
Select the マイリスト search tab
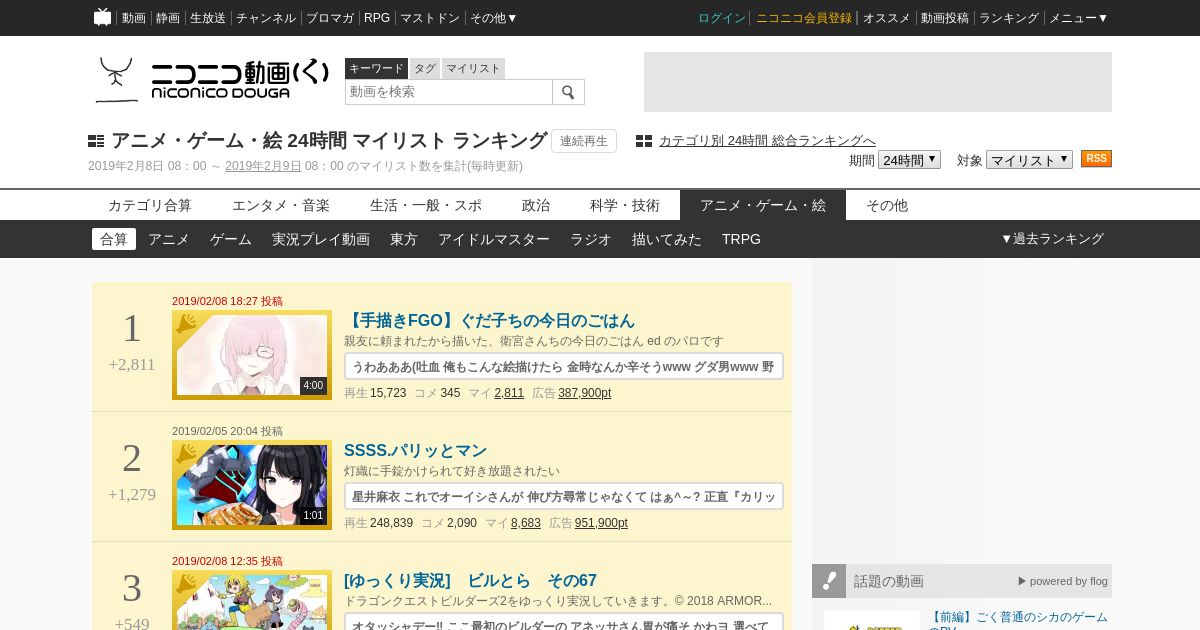click(x=473, y=68)
